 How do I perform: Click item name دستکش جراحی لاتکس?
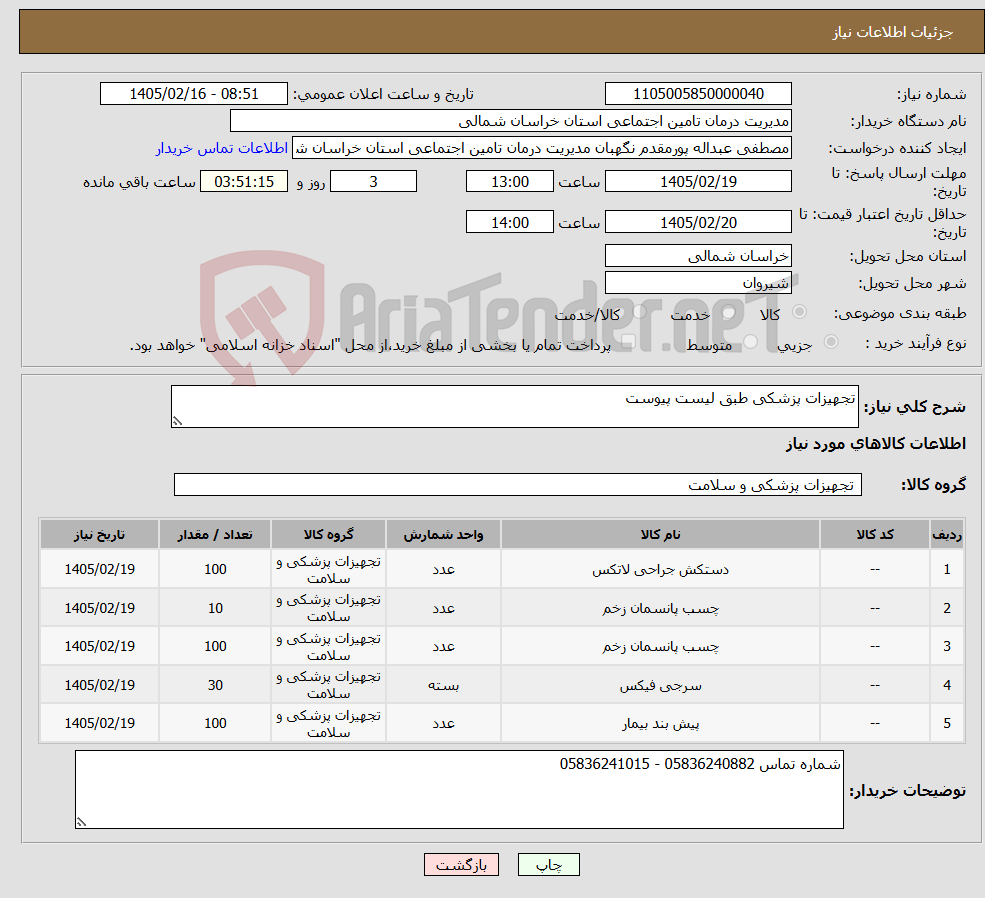pyautogui.click(x=660, y=570)
